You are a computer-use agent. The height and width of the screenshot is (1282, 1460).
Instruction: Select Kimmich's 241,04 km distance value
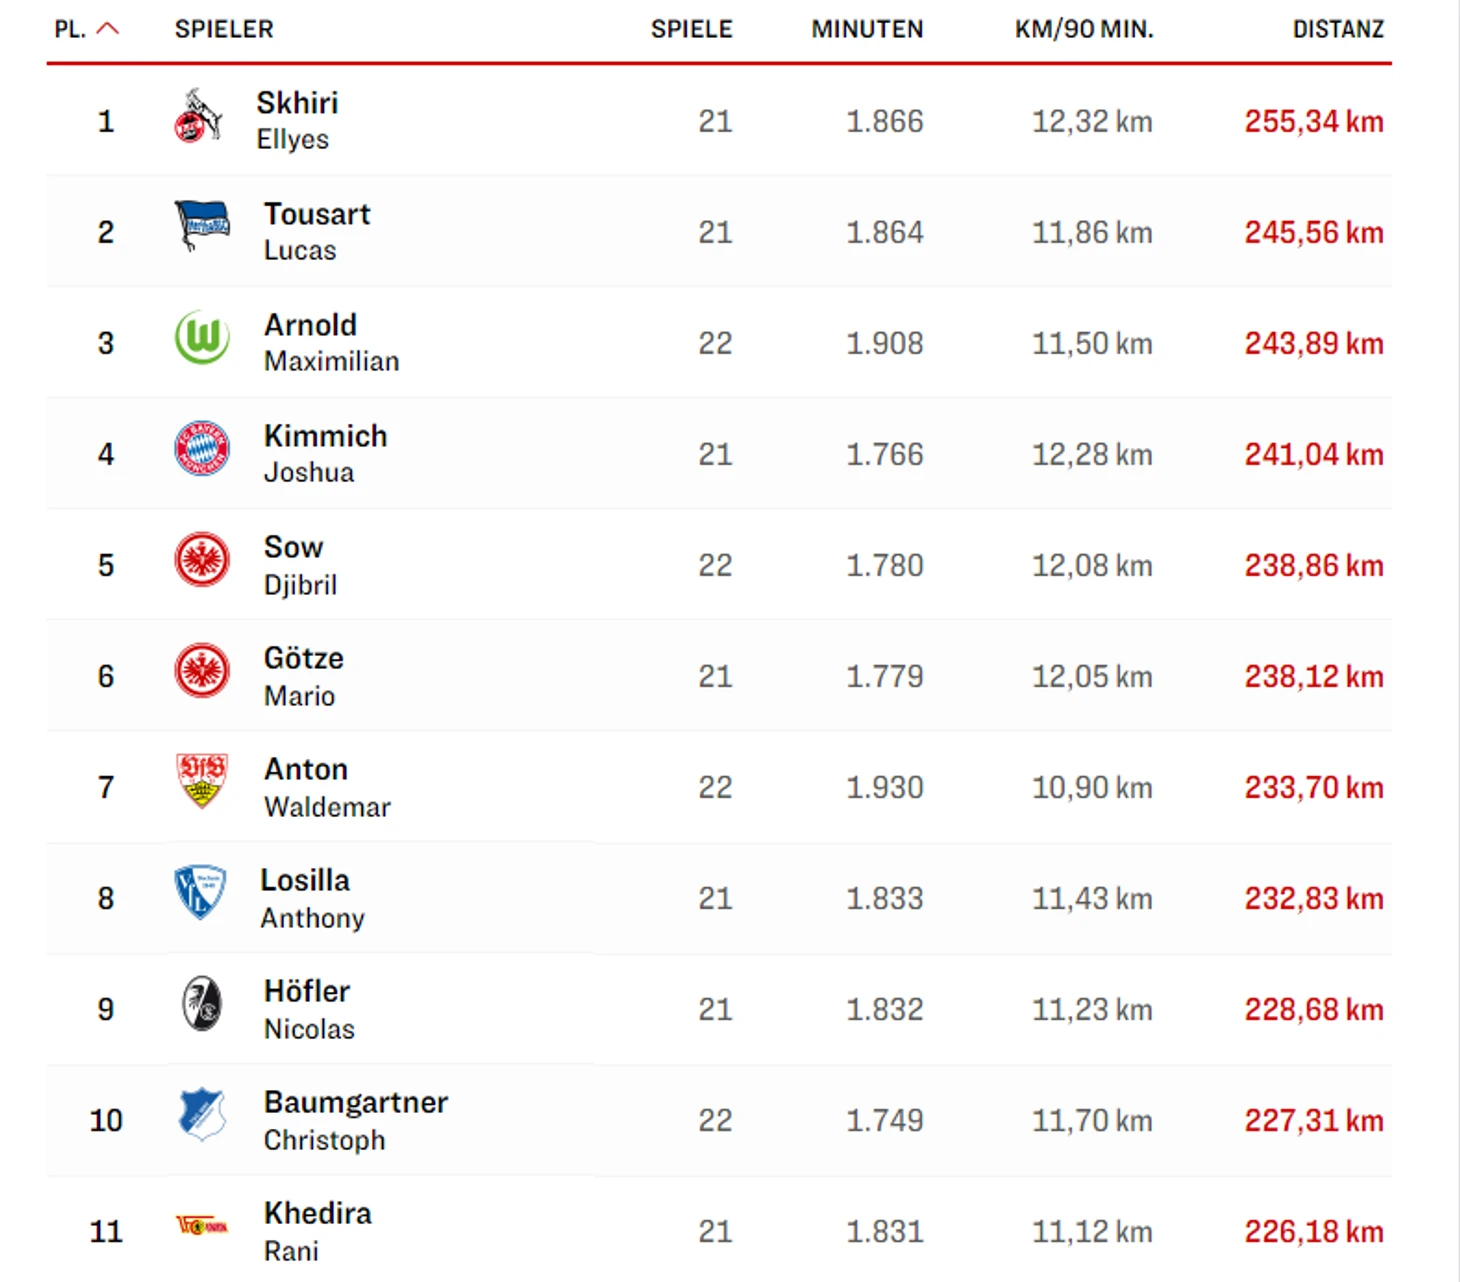[x=1314, y=454]
